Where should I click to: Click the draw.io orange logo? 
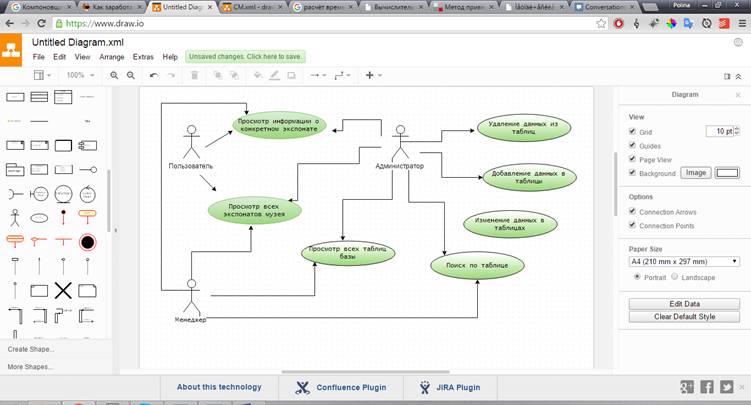click(11, 49)
